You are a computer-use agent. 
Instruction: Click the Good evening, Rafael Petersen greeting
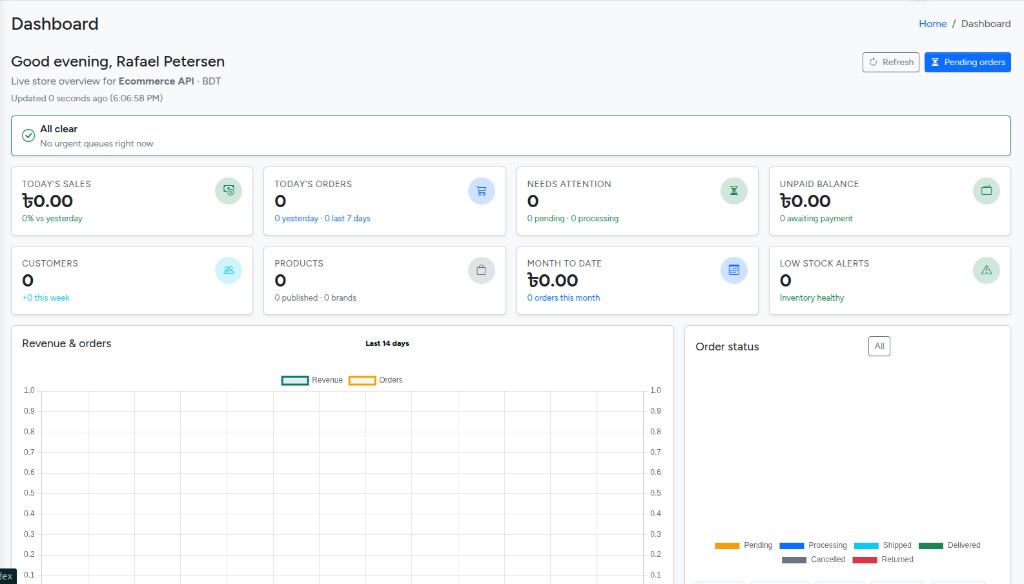pyautogui.click(x=118, y=61)
